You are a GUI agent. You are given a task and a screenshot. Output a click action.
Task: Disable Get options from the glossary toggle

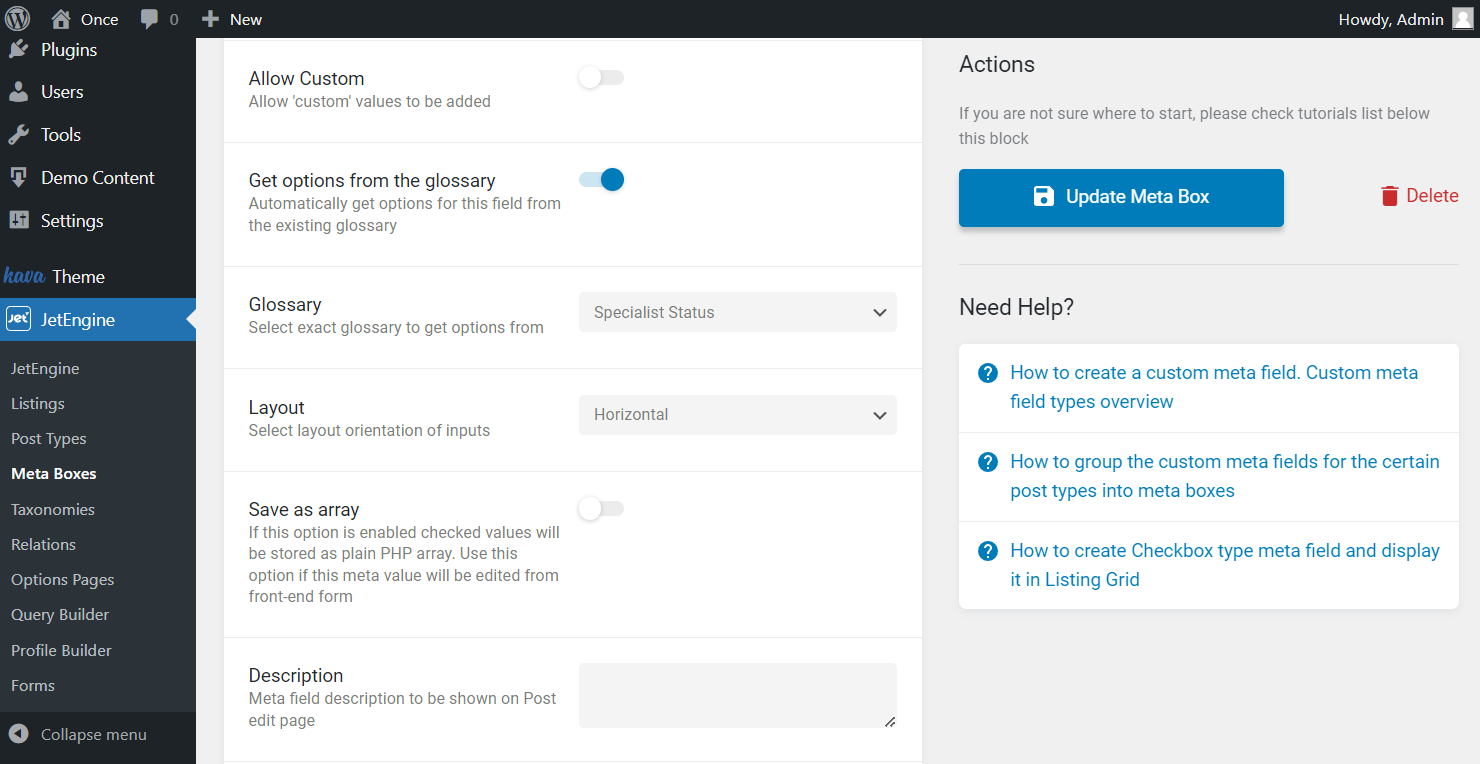(601, 180)
